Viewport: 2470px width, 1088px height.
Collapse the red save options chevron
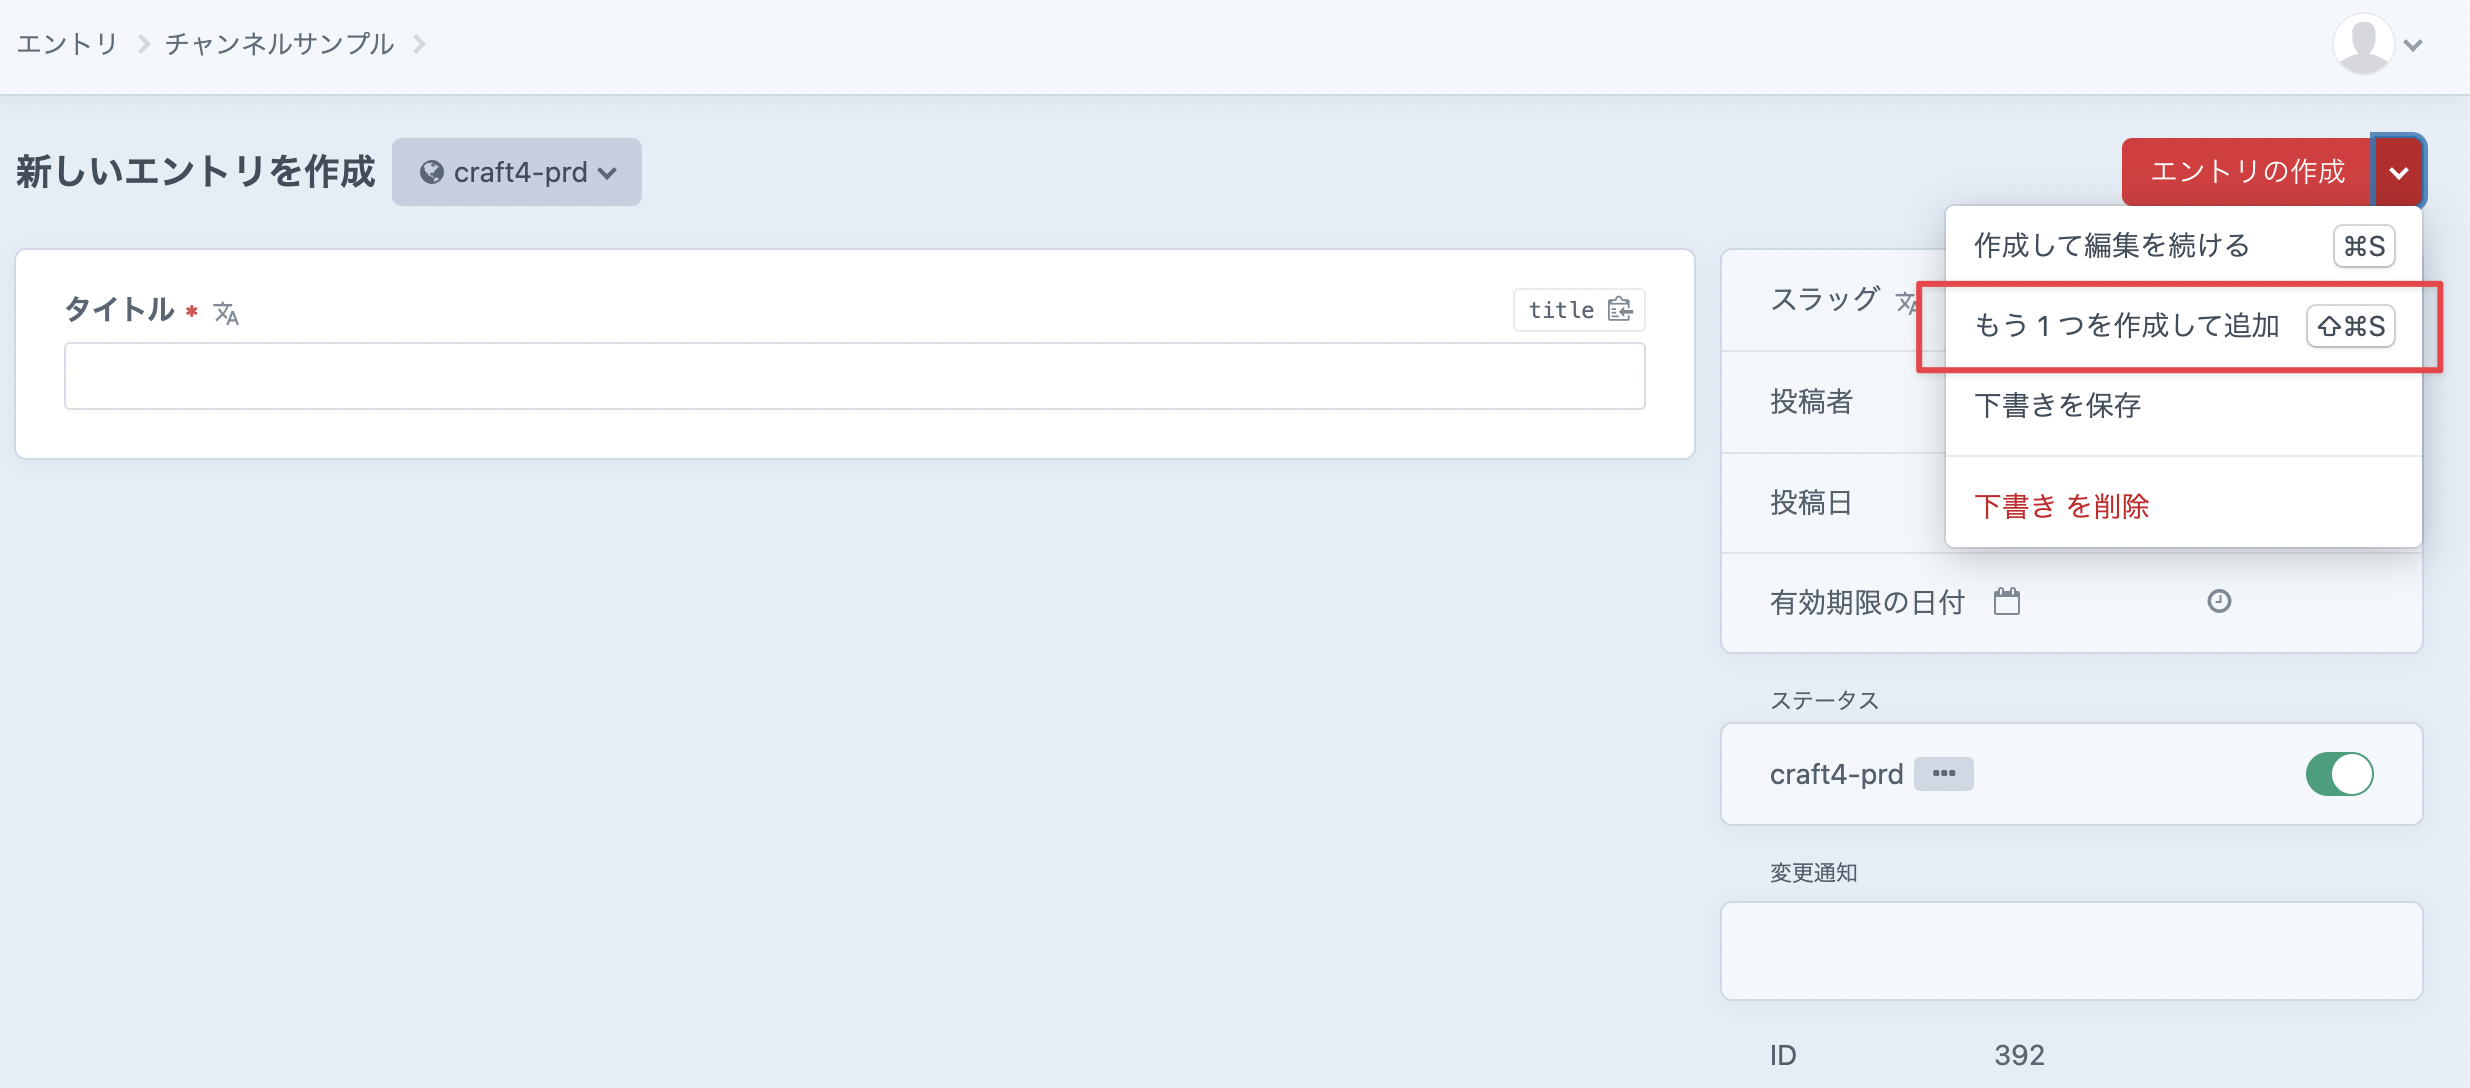(2398, 172)
